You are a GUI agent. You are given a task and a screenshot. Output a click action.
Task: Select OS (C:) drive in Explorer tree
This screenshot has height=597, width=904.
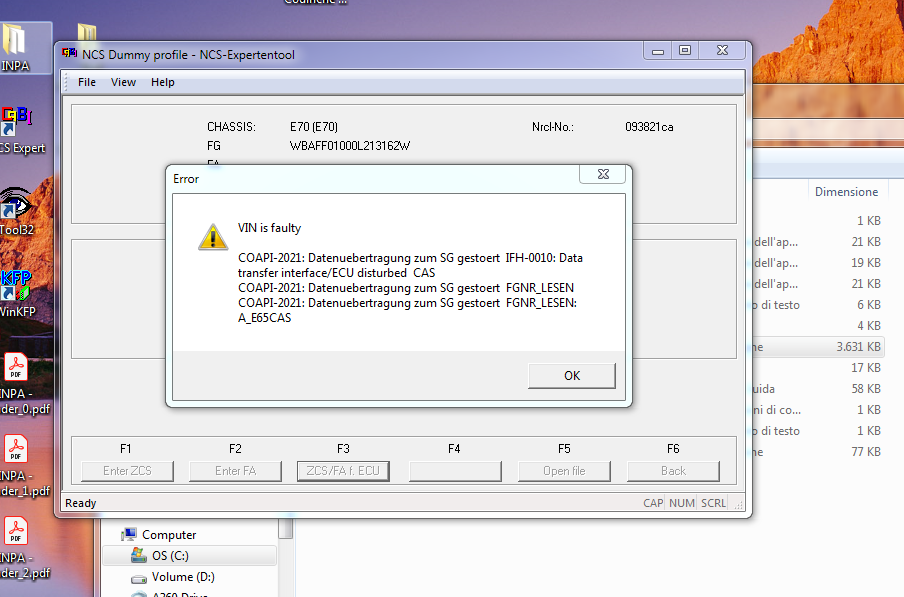coord(190,556)
